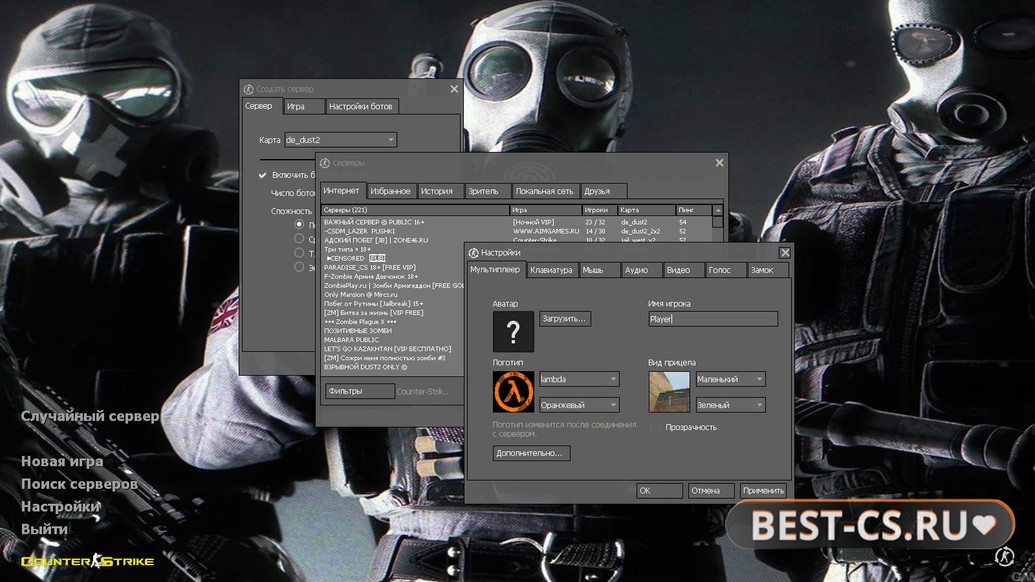This screenshot has width=1035, height=582.
Task: Click the icon in Create Server title bar
Action: coord(248,89)
